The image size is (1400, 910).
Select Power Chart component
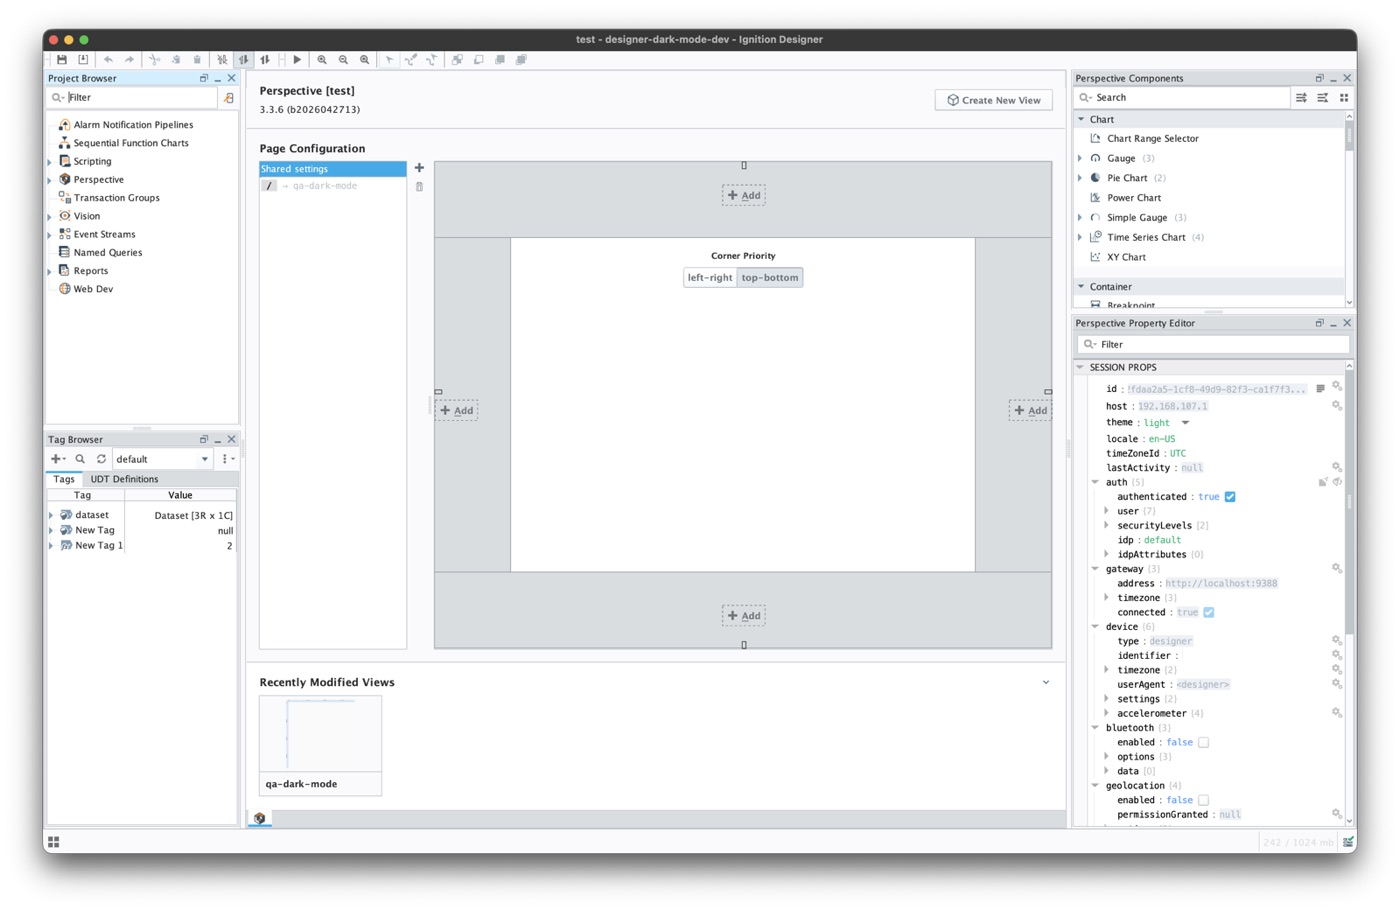(x=1134, y=198)
